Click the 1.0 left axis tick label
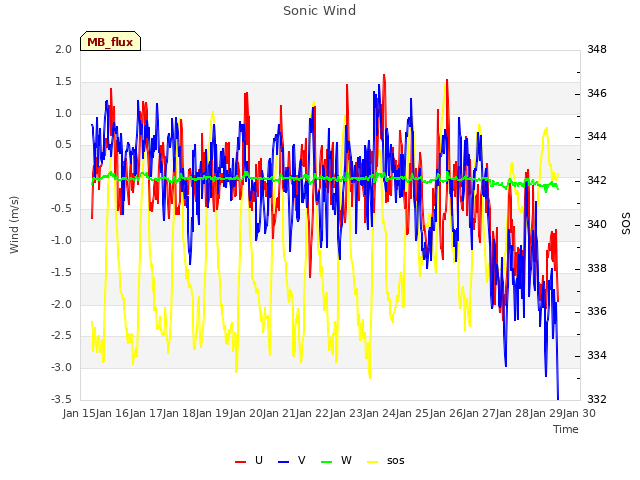This screenshot has height=480, width=640. (x=63, y=113)
